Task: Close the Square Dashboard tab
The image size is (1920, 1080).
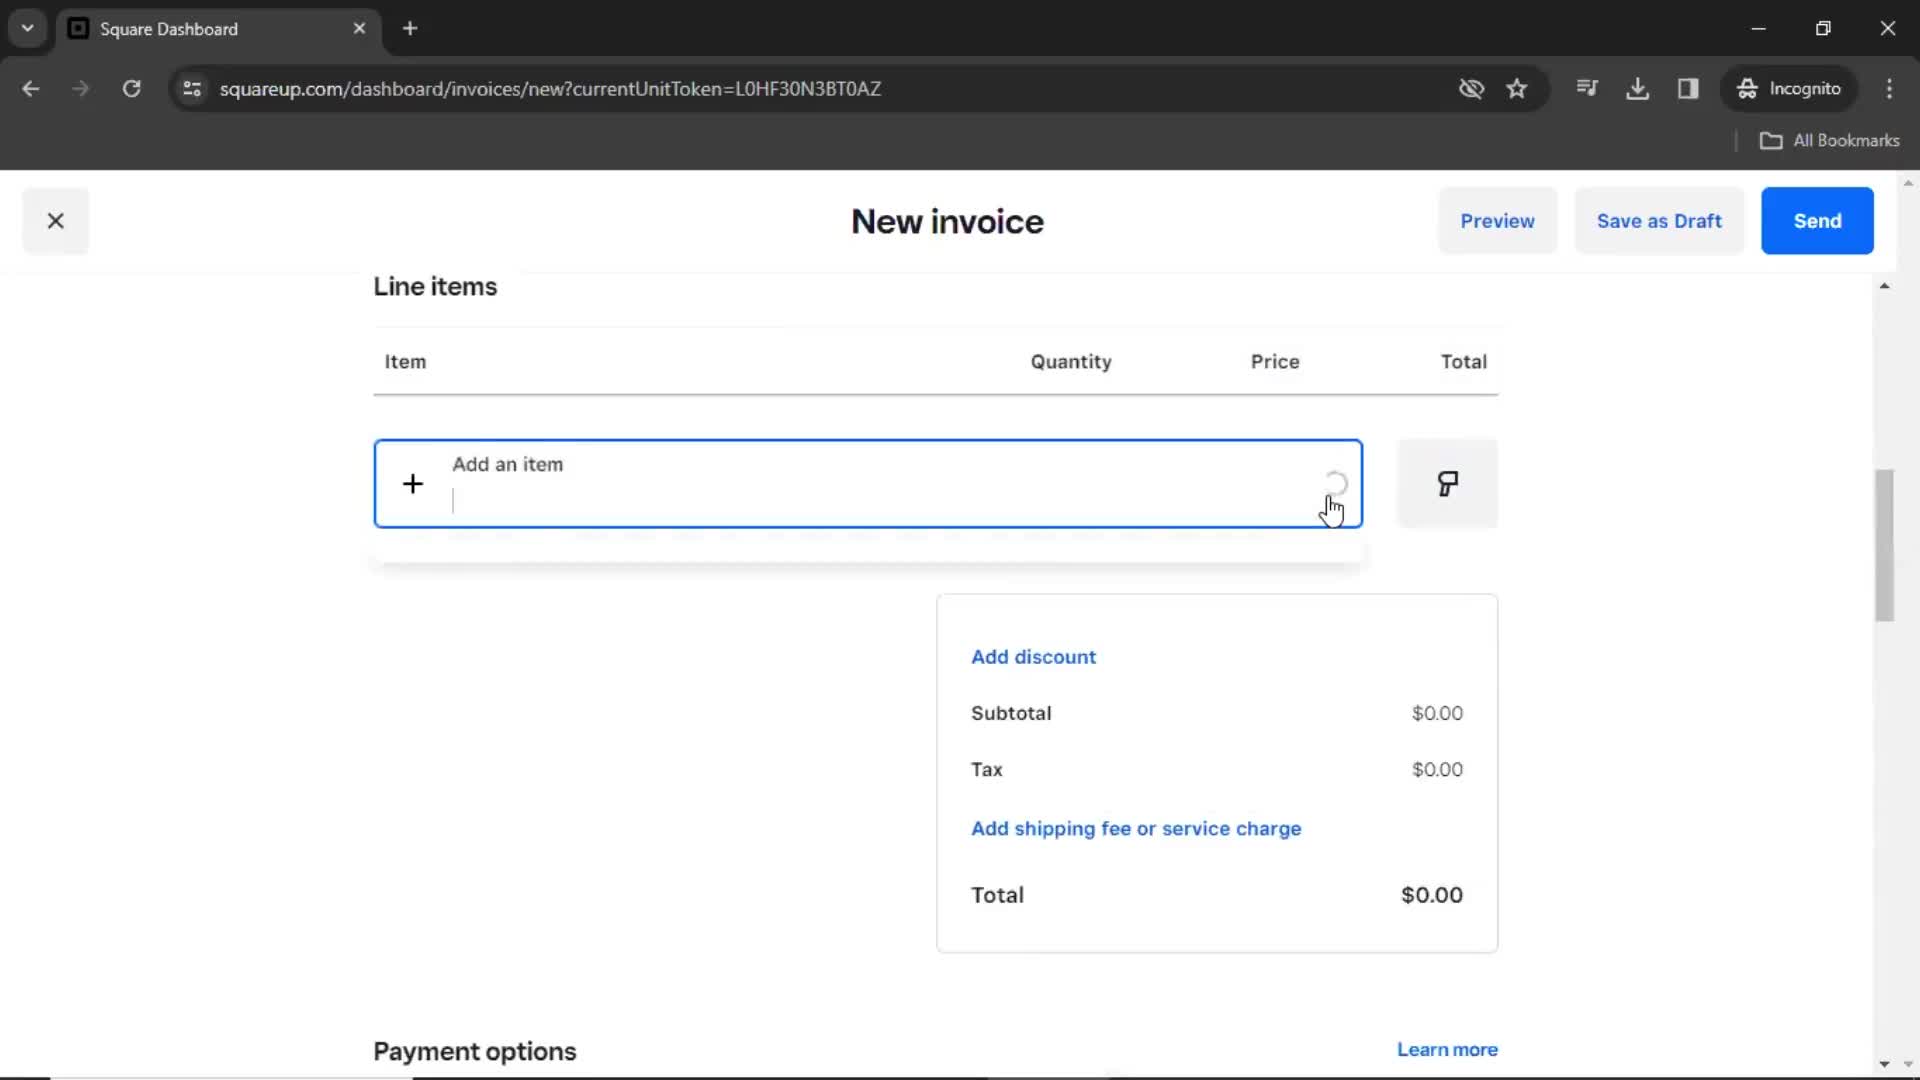Action: (x=359, y=29)
